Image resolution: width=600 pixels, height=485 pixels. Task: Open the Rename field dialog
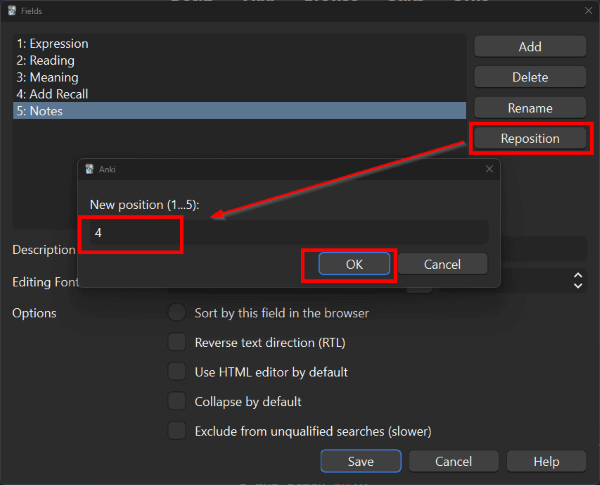click(530, 108)
